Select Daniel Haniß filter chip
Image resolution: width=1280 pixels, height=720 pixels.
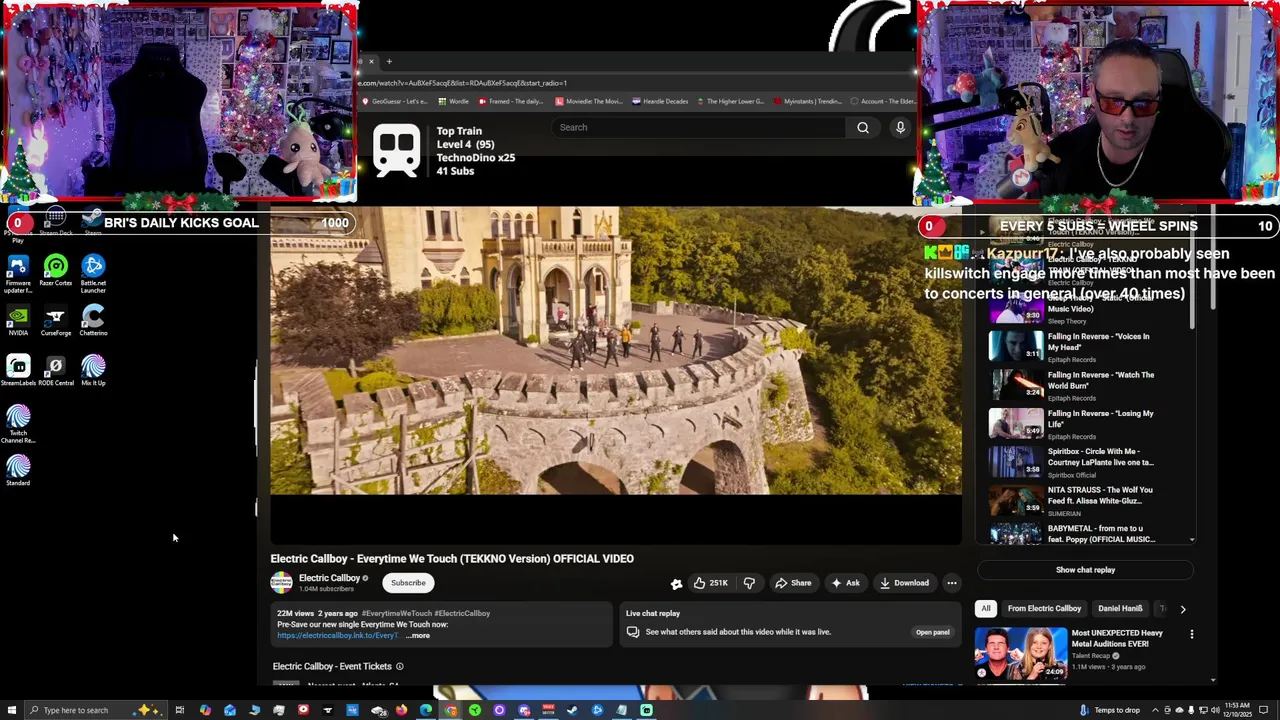(x=1120, y=608)
